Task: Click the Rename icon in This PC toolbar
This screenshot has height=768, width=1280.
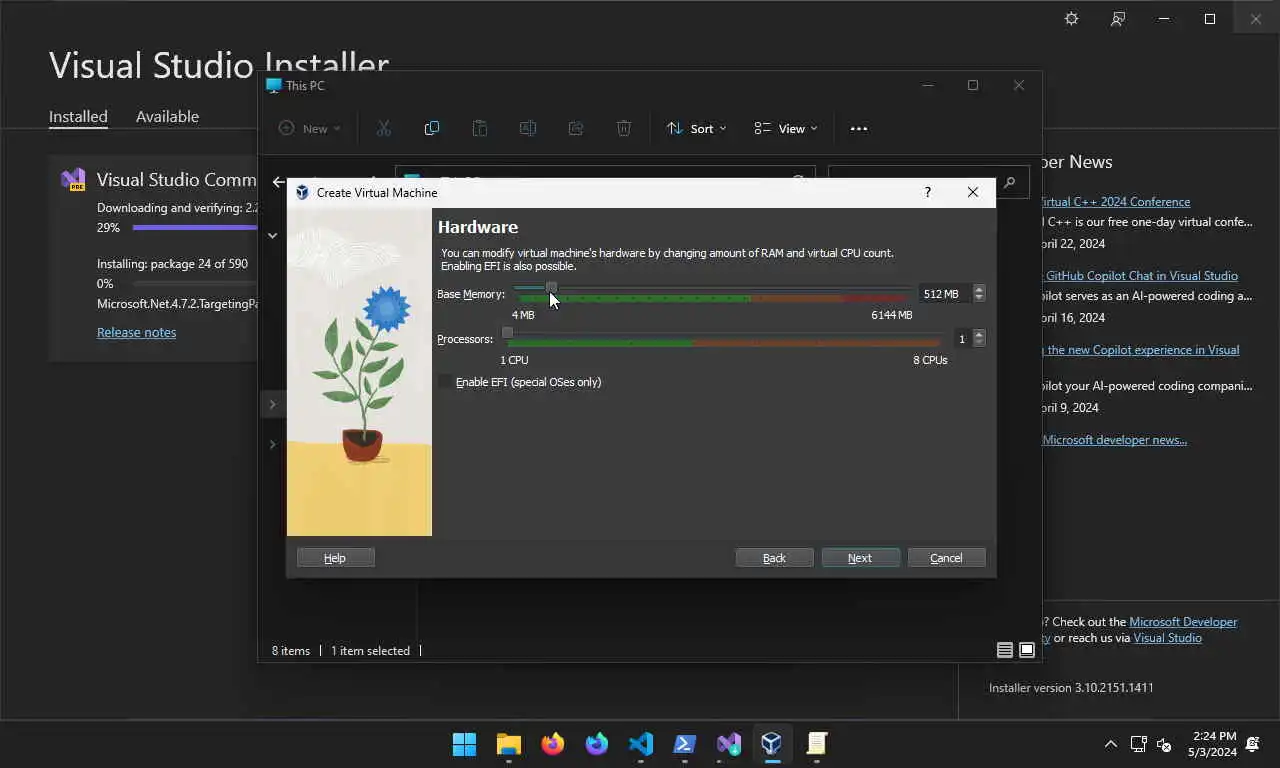Action: 528,128
